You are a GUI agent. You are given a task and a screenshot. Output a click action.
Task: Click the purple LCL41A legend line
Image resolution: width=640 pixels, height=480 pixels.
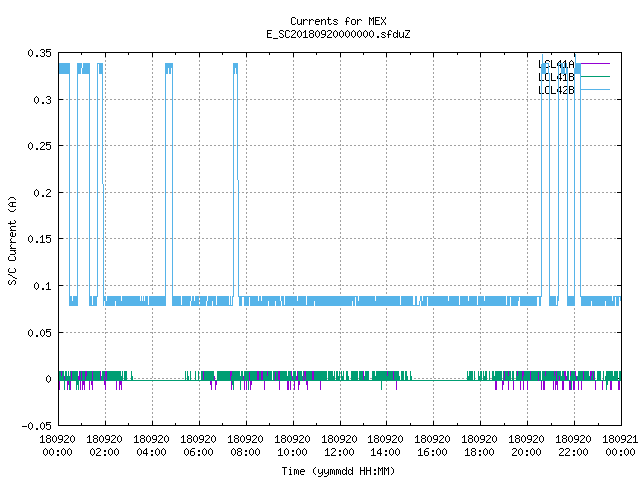tap(595, 64)
